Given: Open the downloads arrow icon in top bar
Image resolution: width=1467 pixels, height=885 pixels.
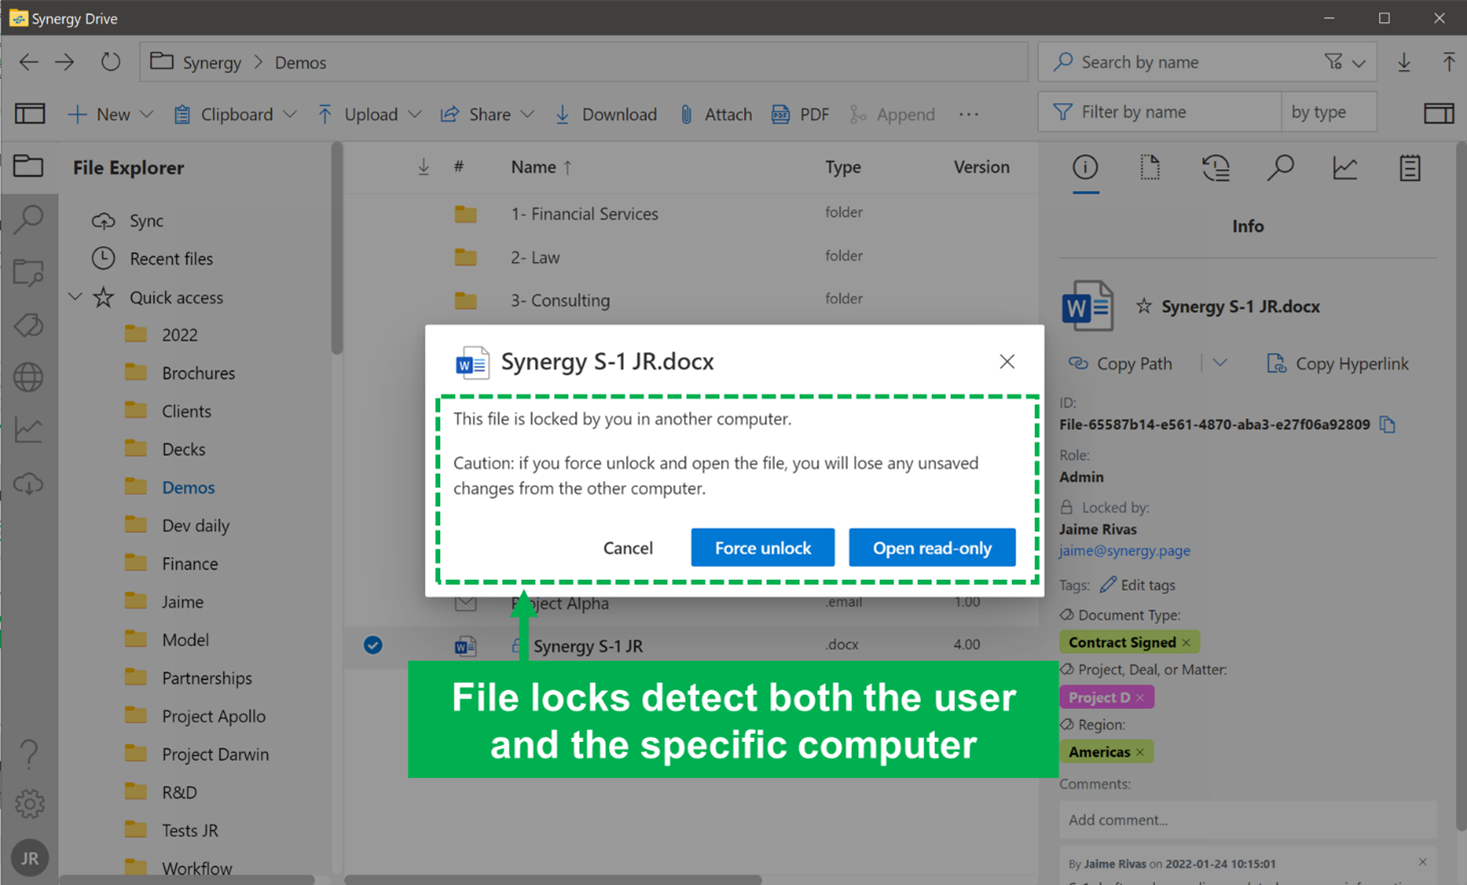Looking at the screenshot, I should tap(1404, 62).
